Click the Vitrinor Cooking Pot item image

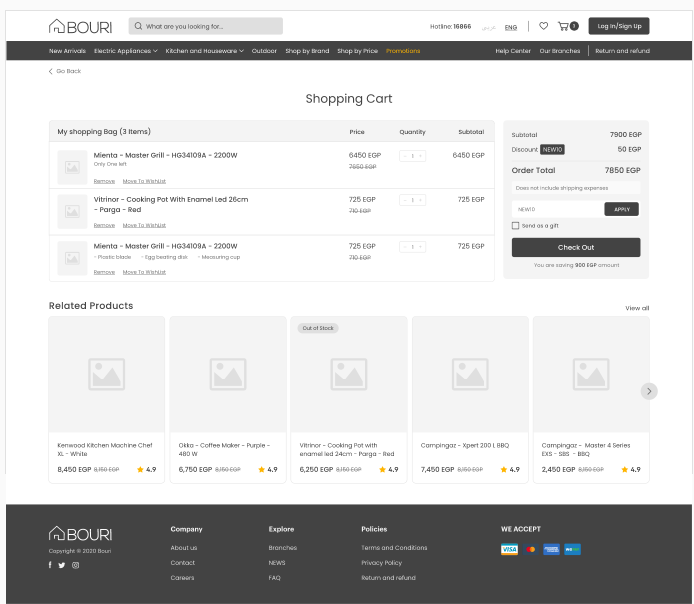click(x=72, y=212)
